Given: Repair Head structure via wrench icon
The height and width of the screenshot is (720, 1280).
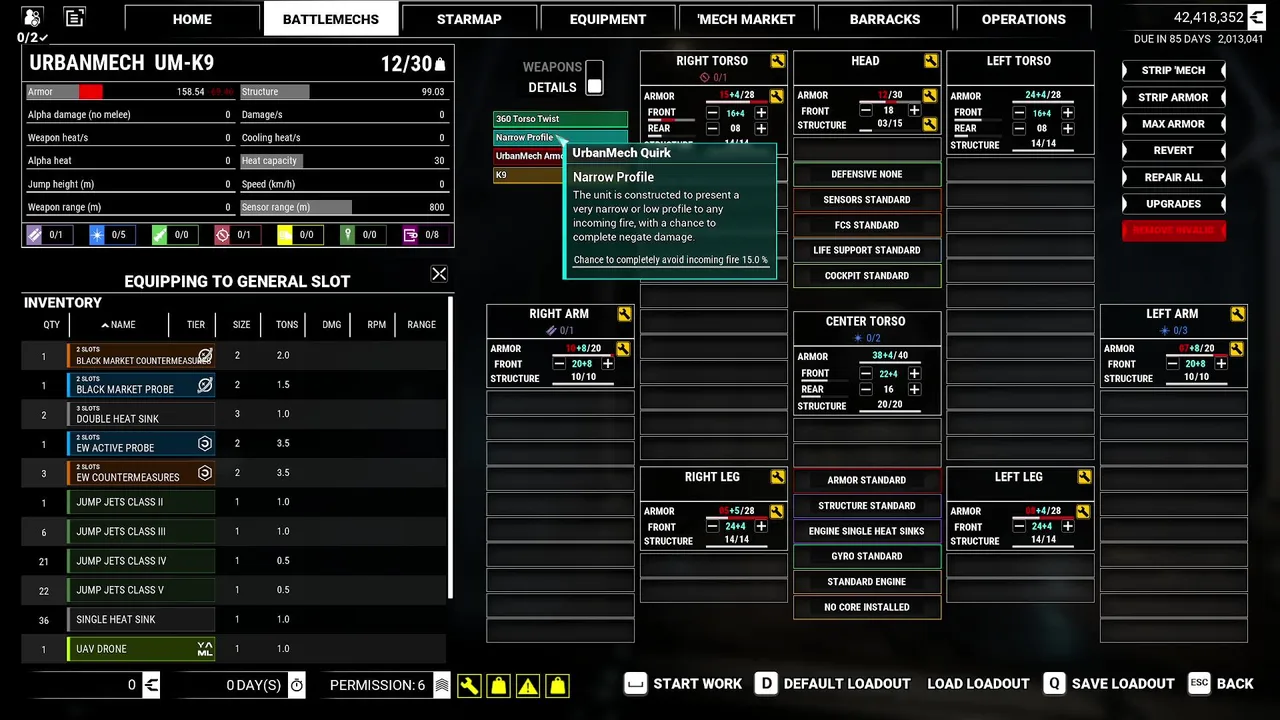Looking at the screenshot, I should pos(930,124).
